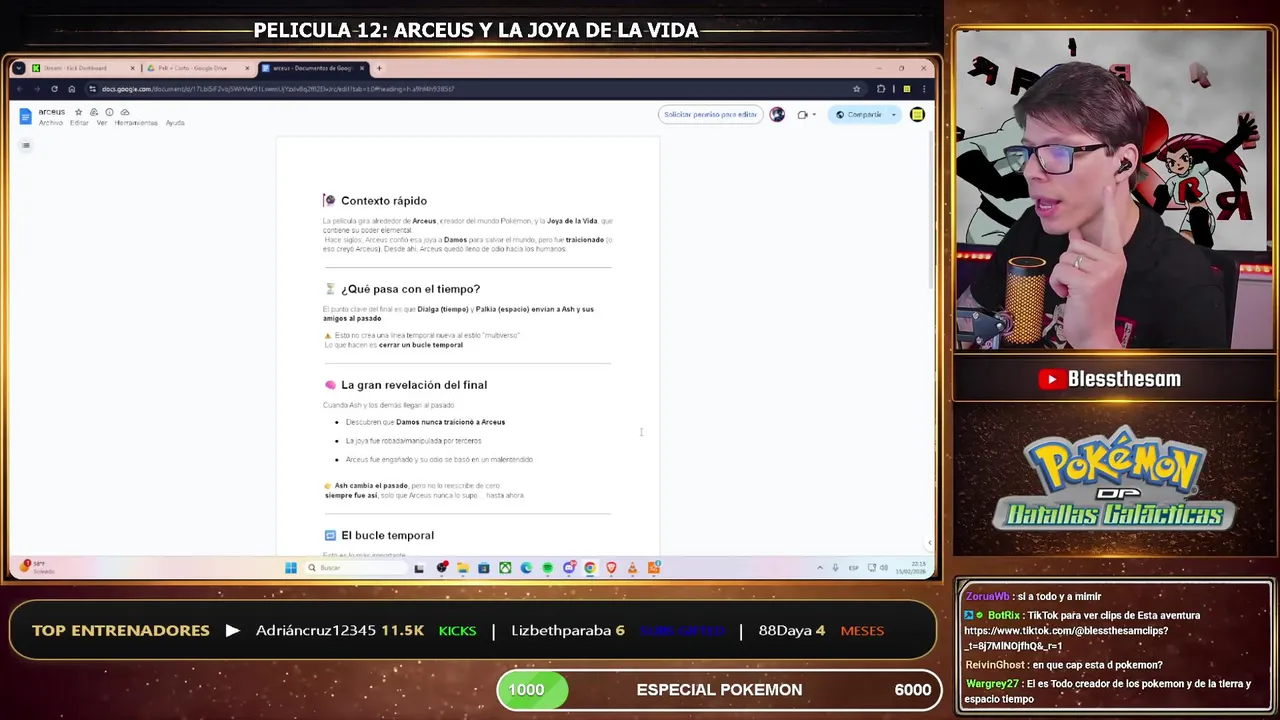Click the El bucle temporal heading
The image size is (1280, 720).
[387, 535]
